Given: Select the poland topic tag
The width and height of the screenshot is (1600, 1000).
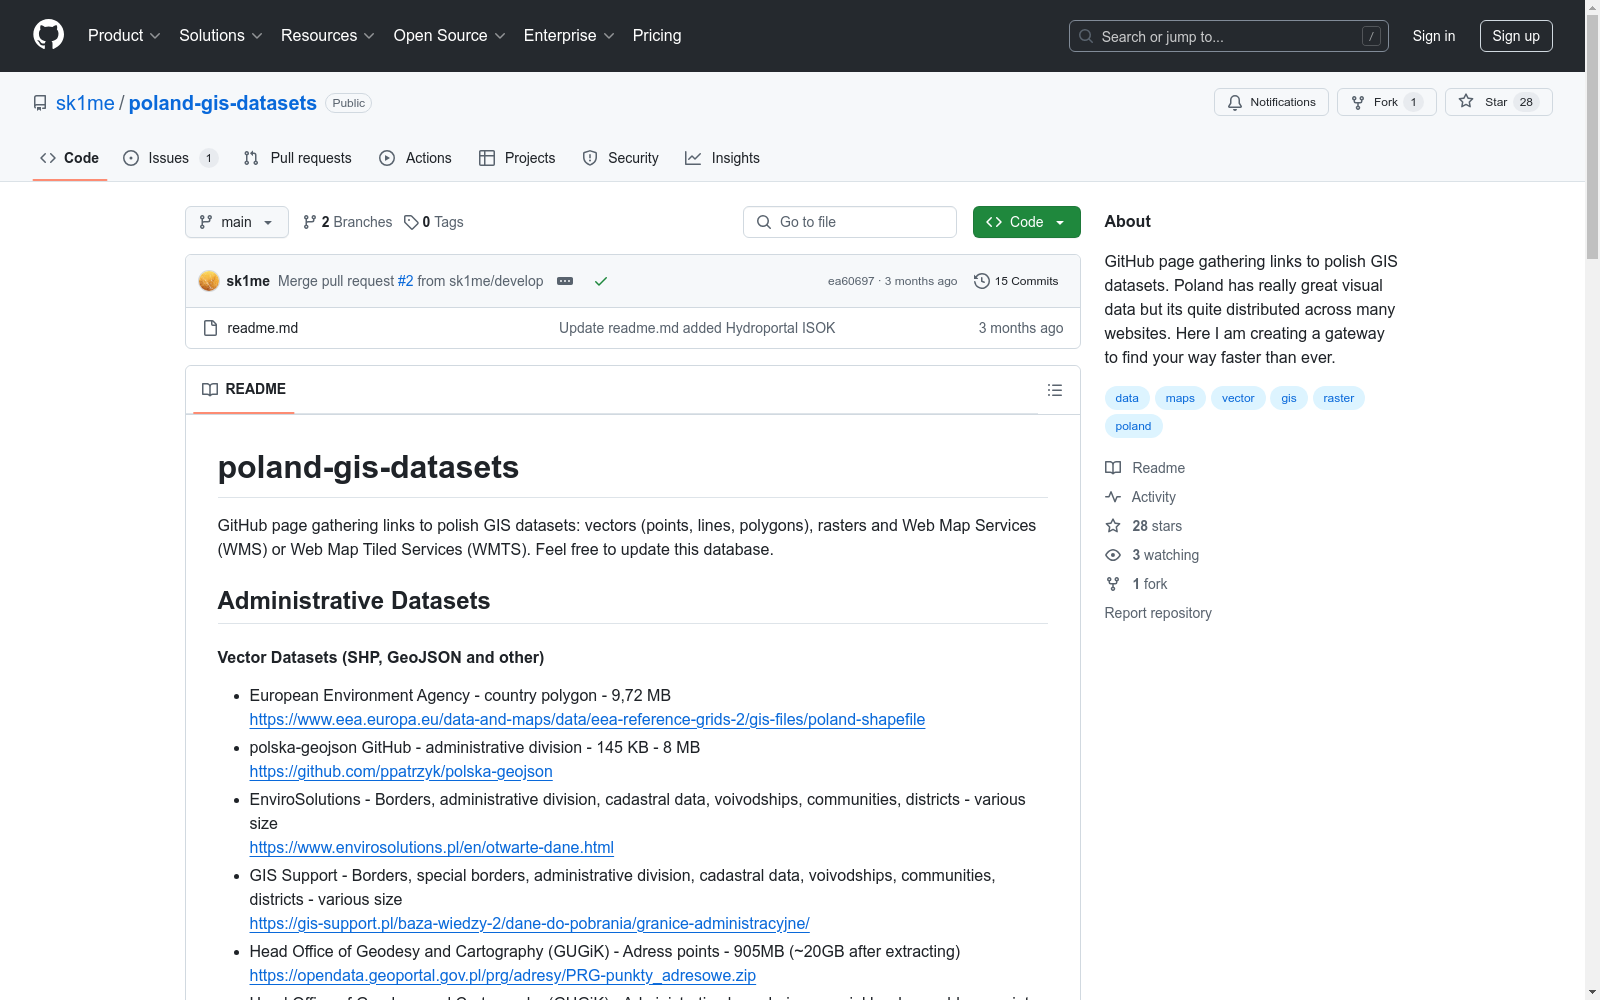Looking at the screenshot, I should [x=1133, y=426].
